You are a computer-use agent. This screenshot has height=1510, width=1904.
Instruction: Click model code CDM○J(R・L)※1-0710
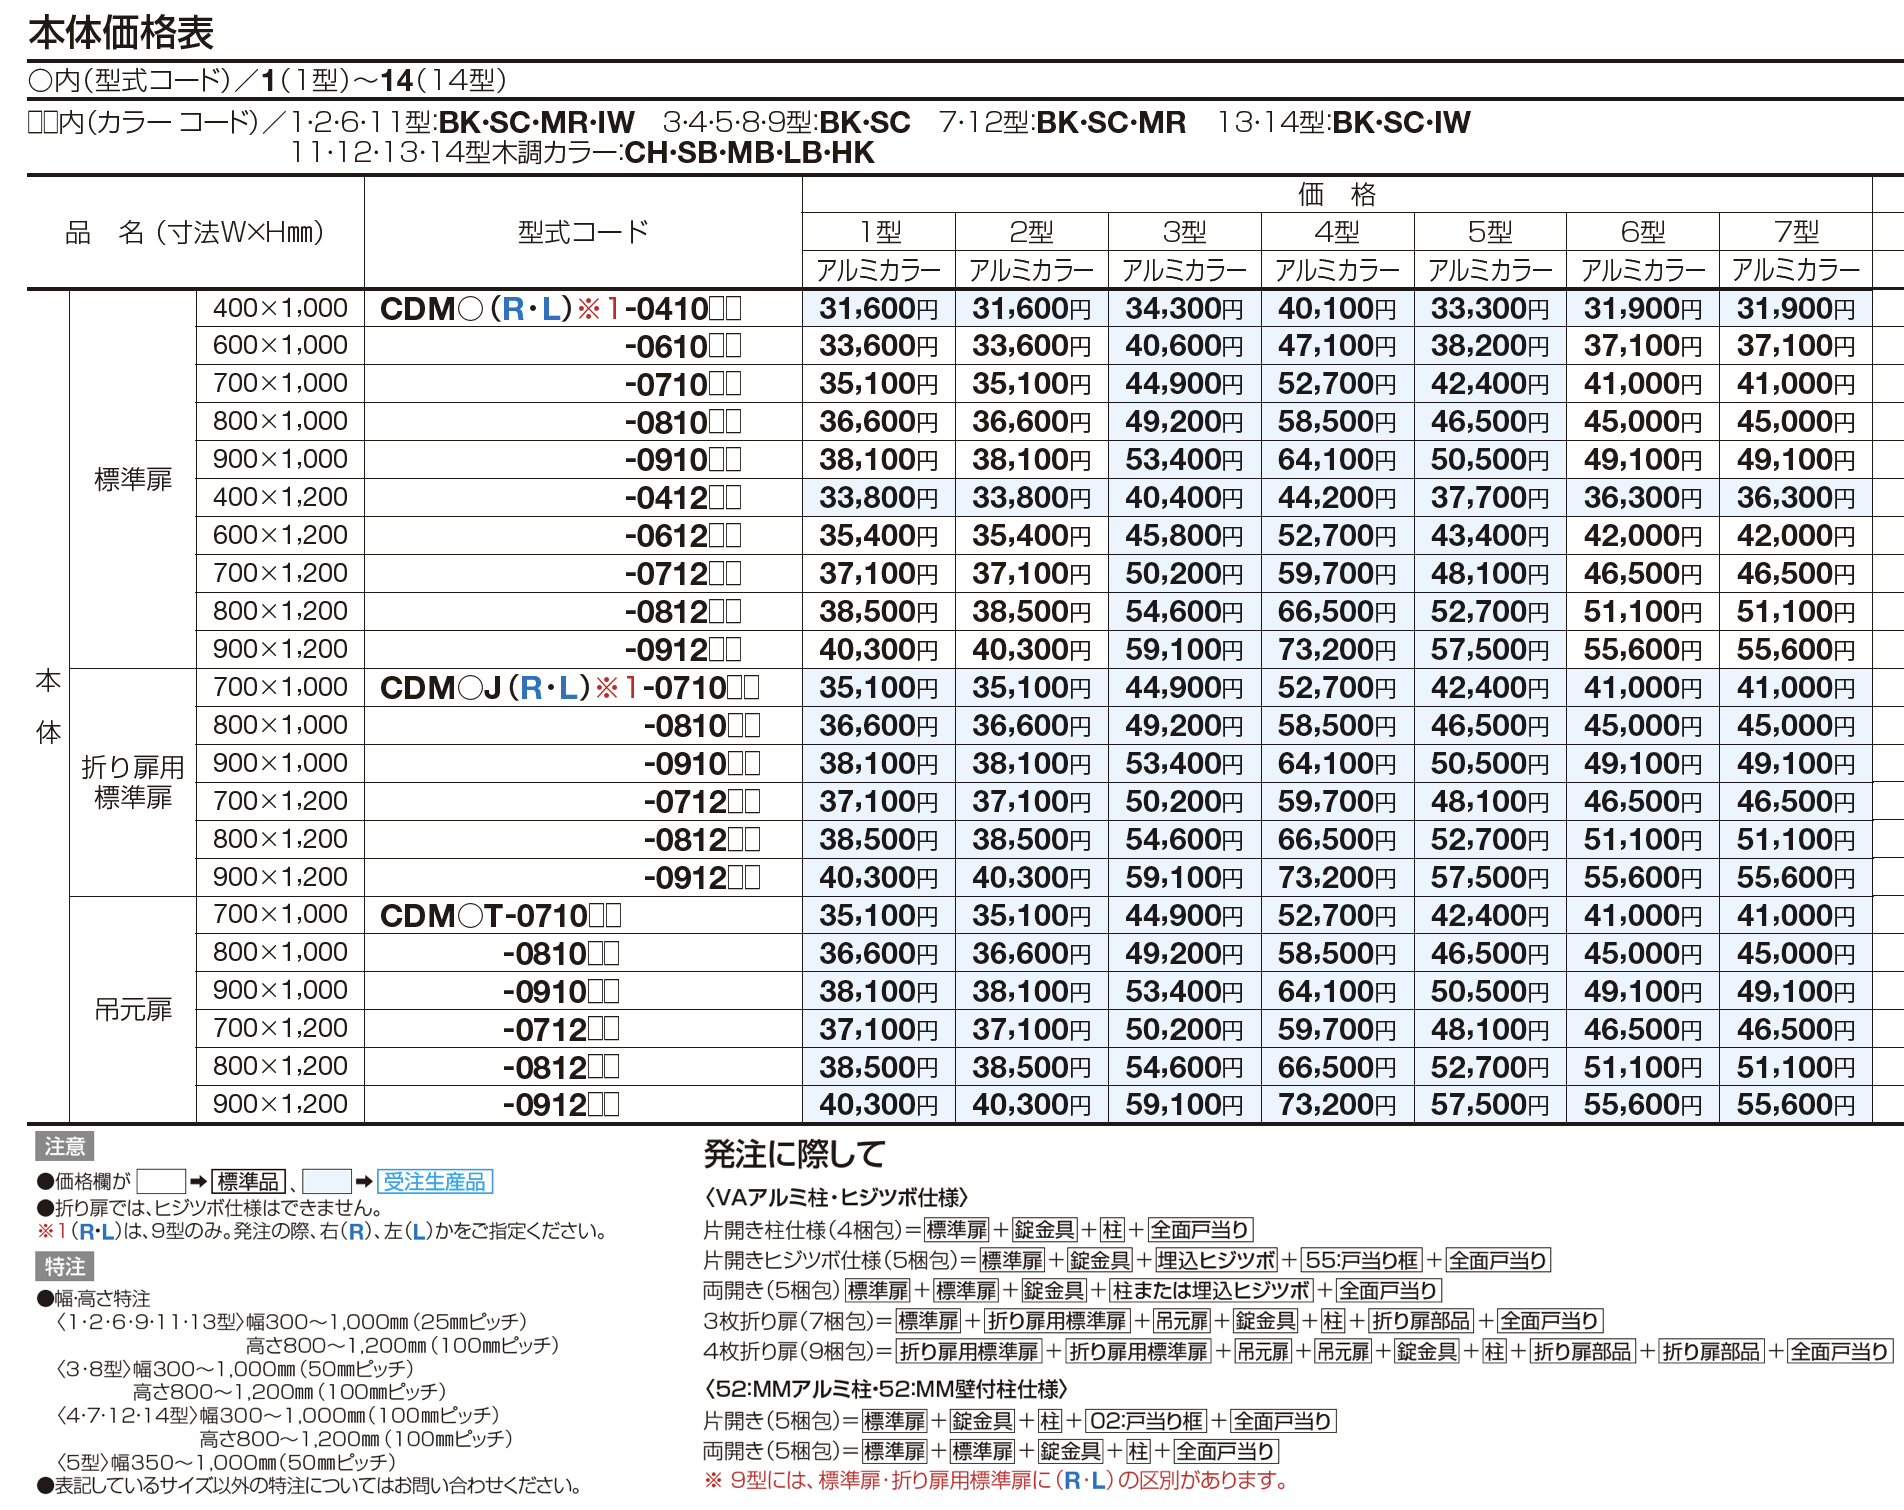point(570,688)
